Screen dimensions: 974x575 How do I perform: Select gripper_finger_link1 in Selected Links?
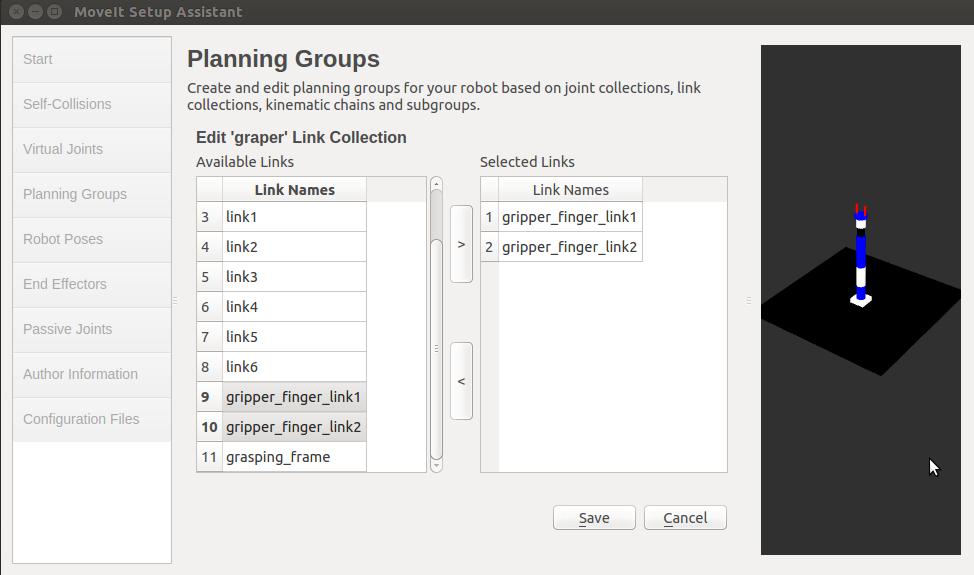570,217
